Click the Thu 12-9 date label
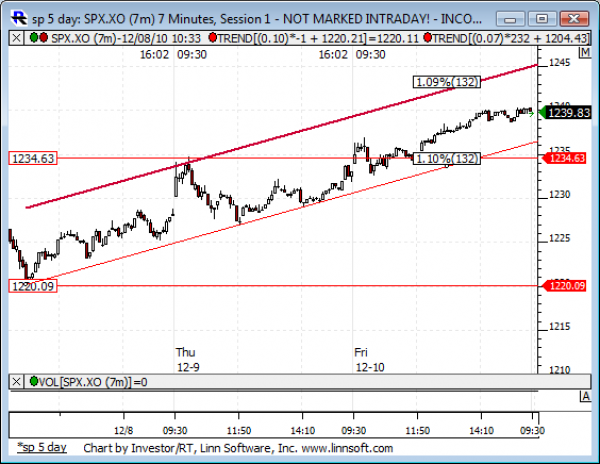This screenshot has width=600, height=464. 188,360
